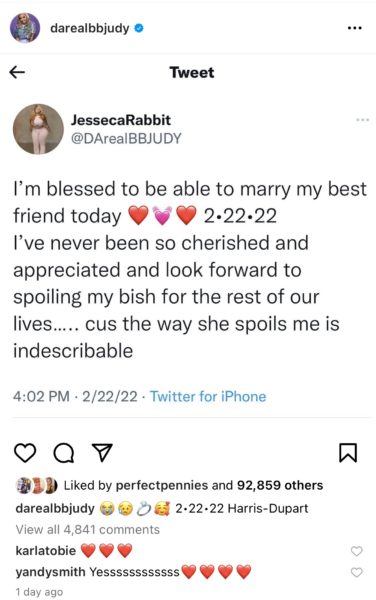View all 4,841 comments

point(88,530)
